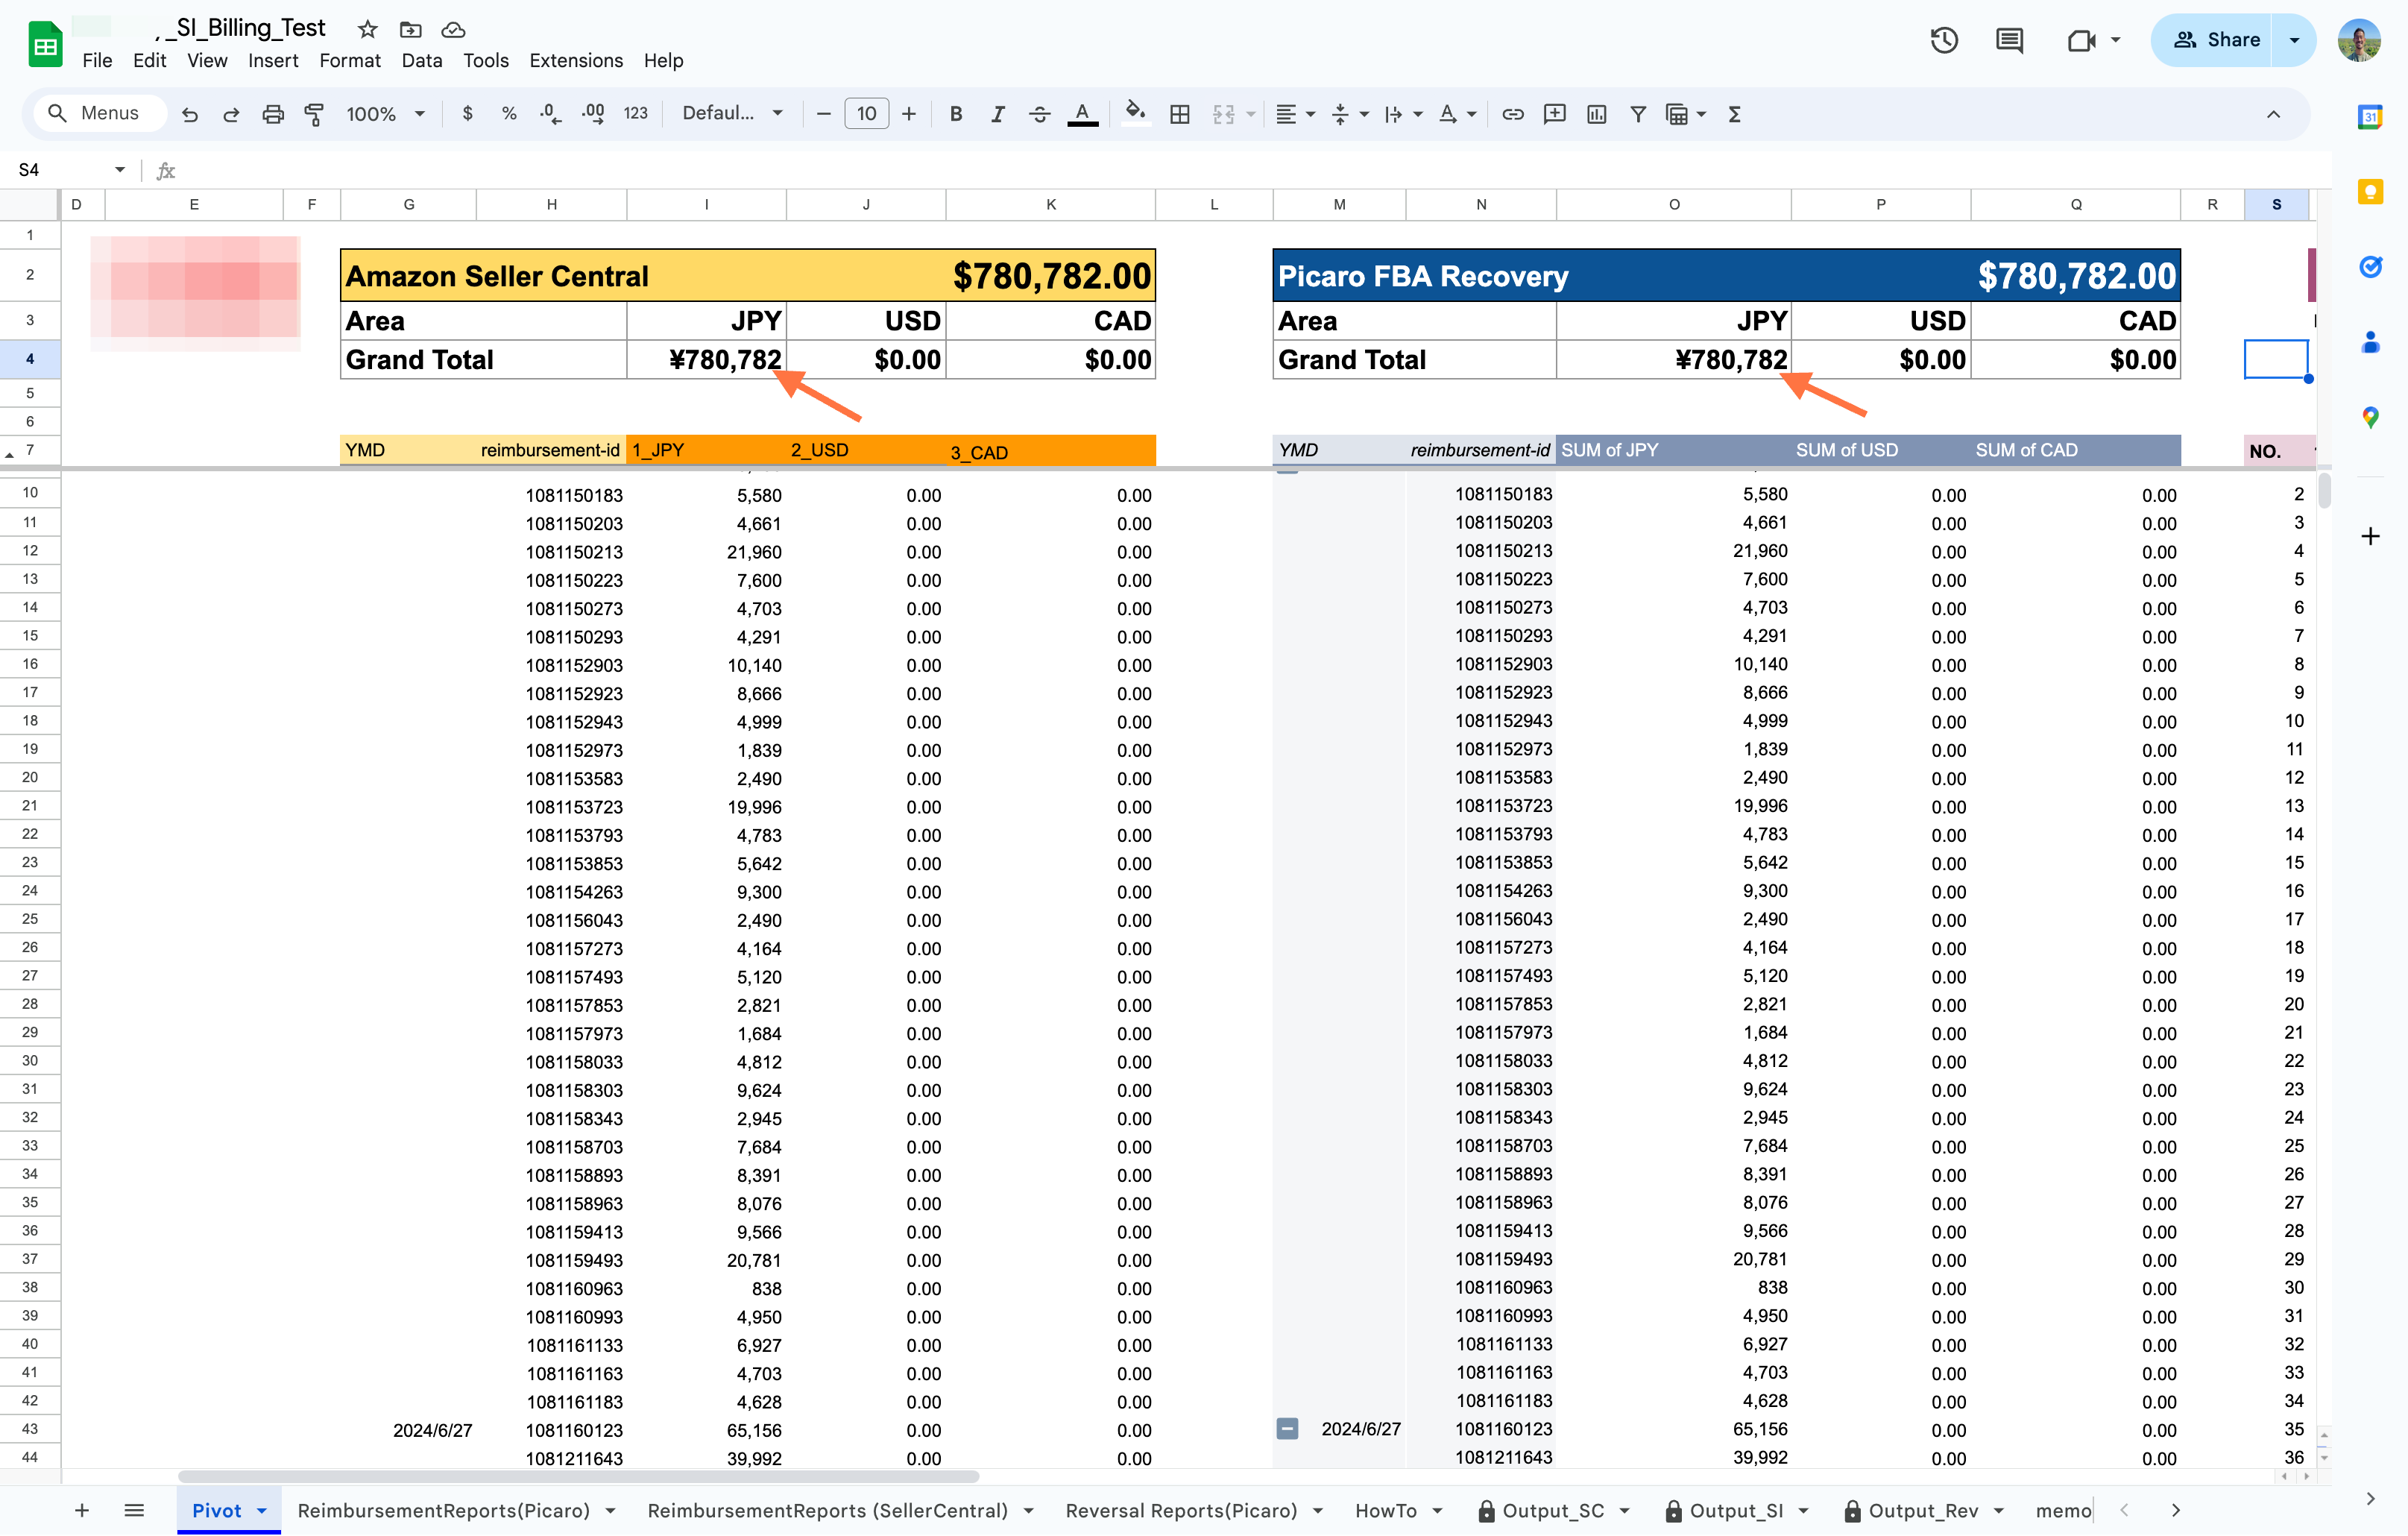2408x1536 pixels.
Task: Open the Name box dropdown
Action: point(120,170)
